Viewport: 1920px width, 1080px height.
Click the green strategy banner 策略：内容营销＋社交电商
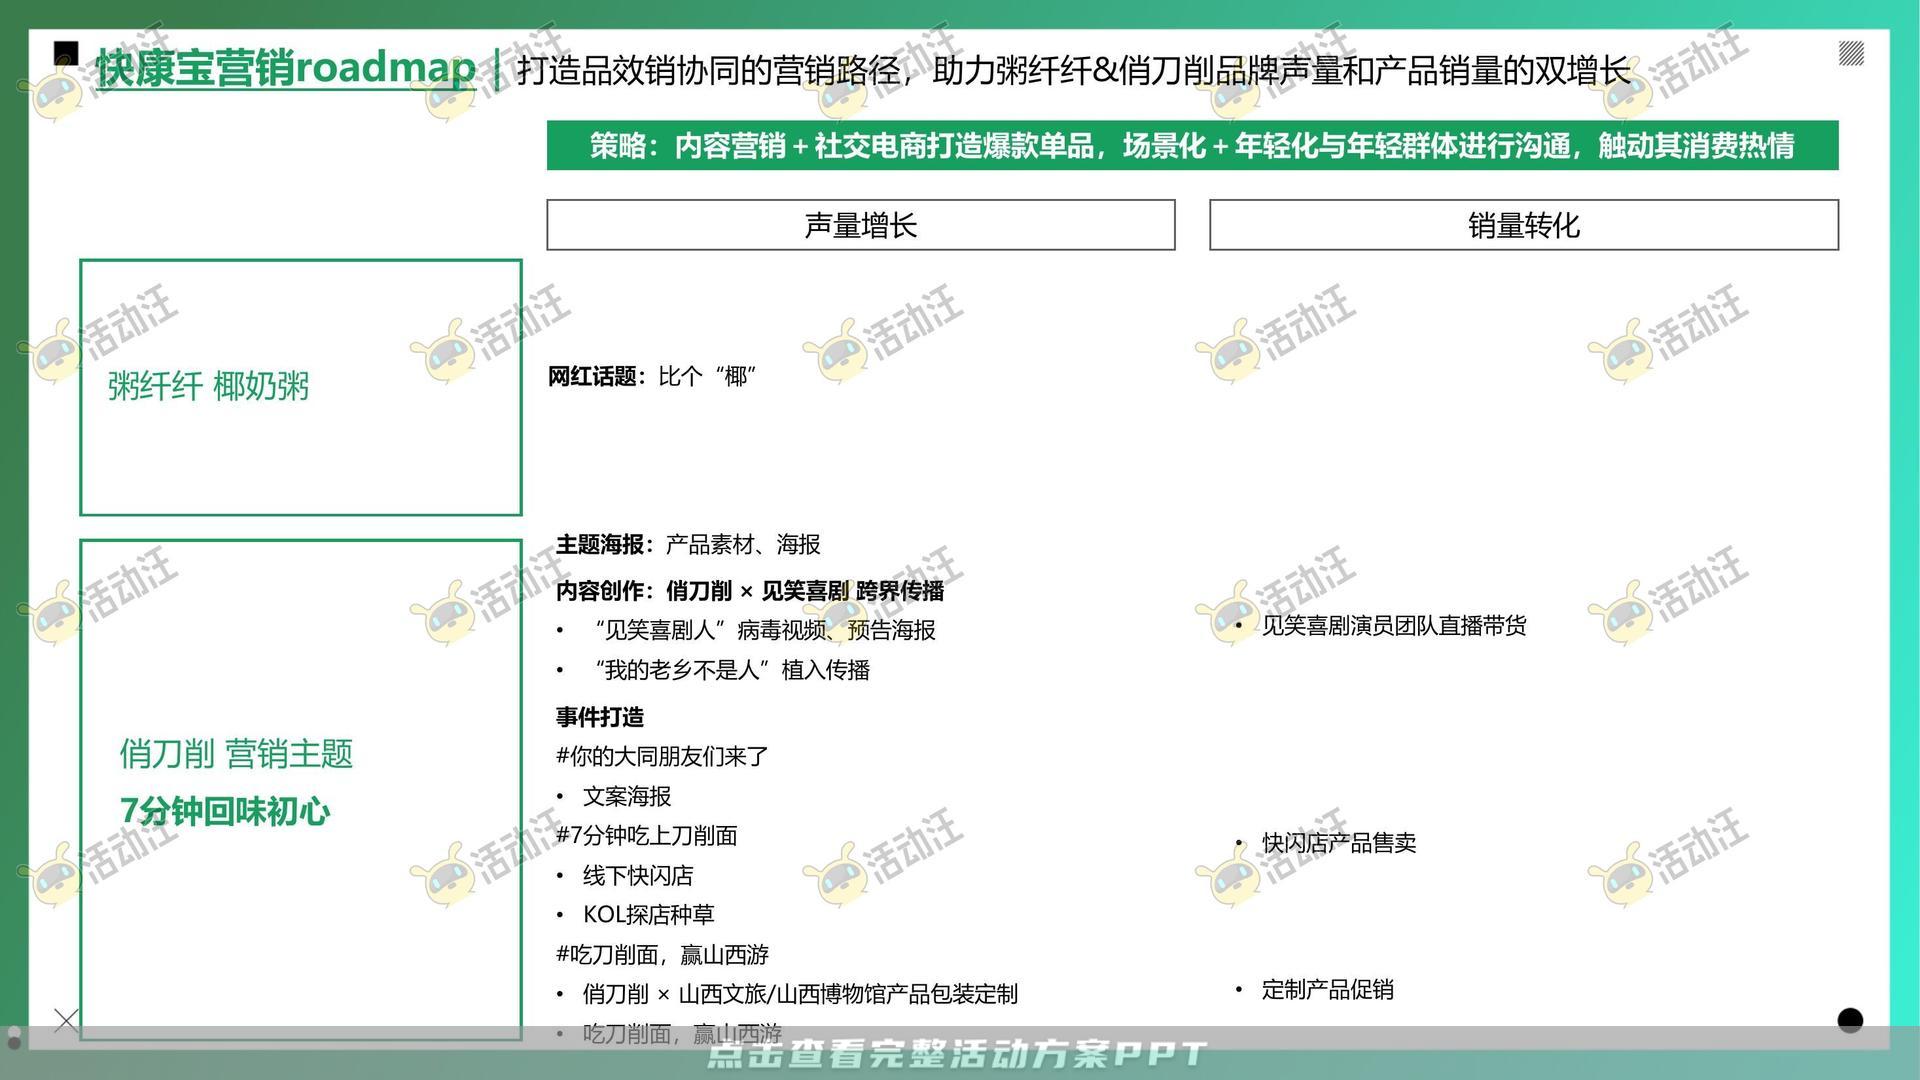coord(1192,146)
